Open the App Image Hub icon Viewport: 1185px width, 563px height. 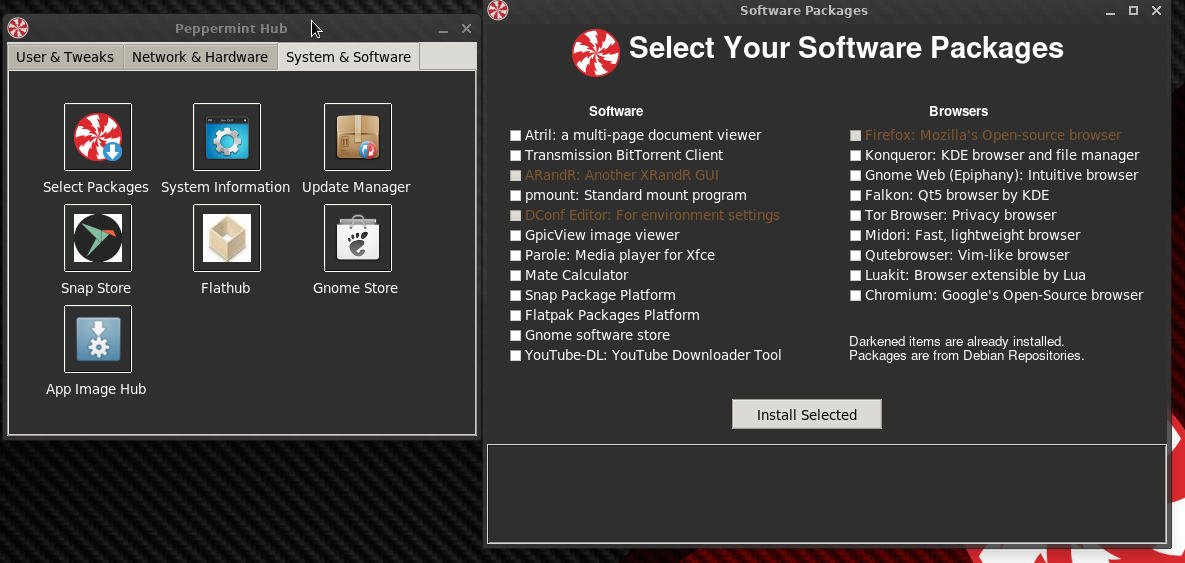pos(97,339)
